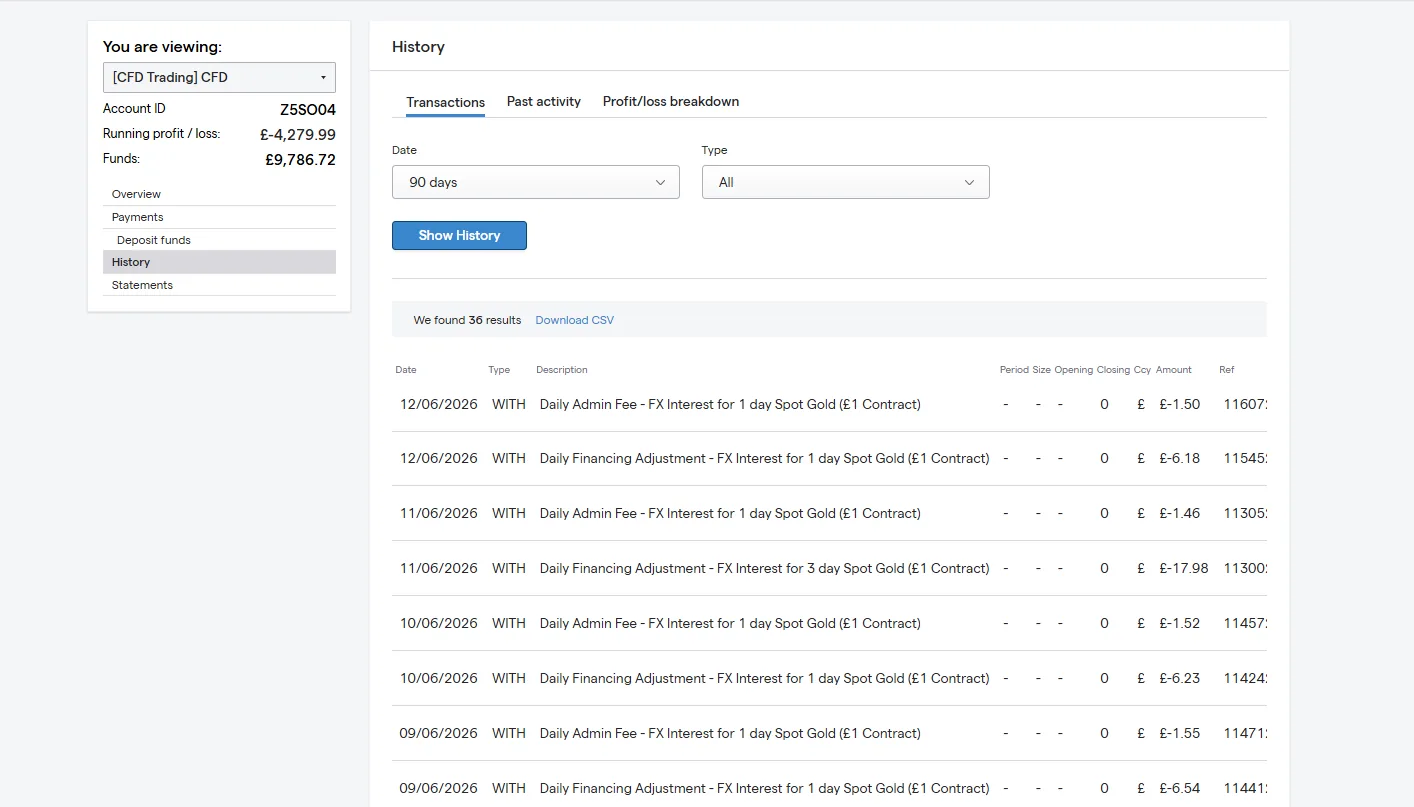
Task: Click the 12/06/2026 Daily Admin Fee description
Action: point(730,404)
